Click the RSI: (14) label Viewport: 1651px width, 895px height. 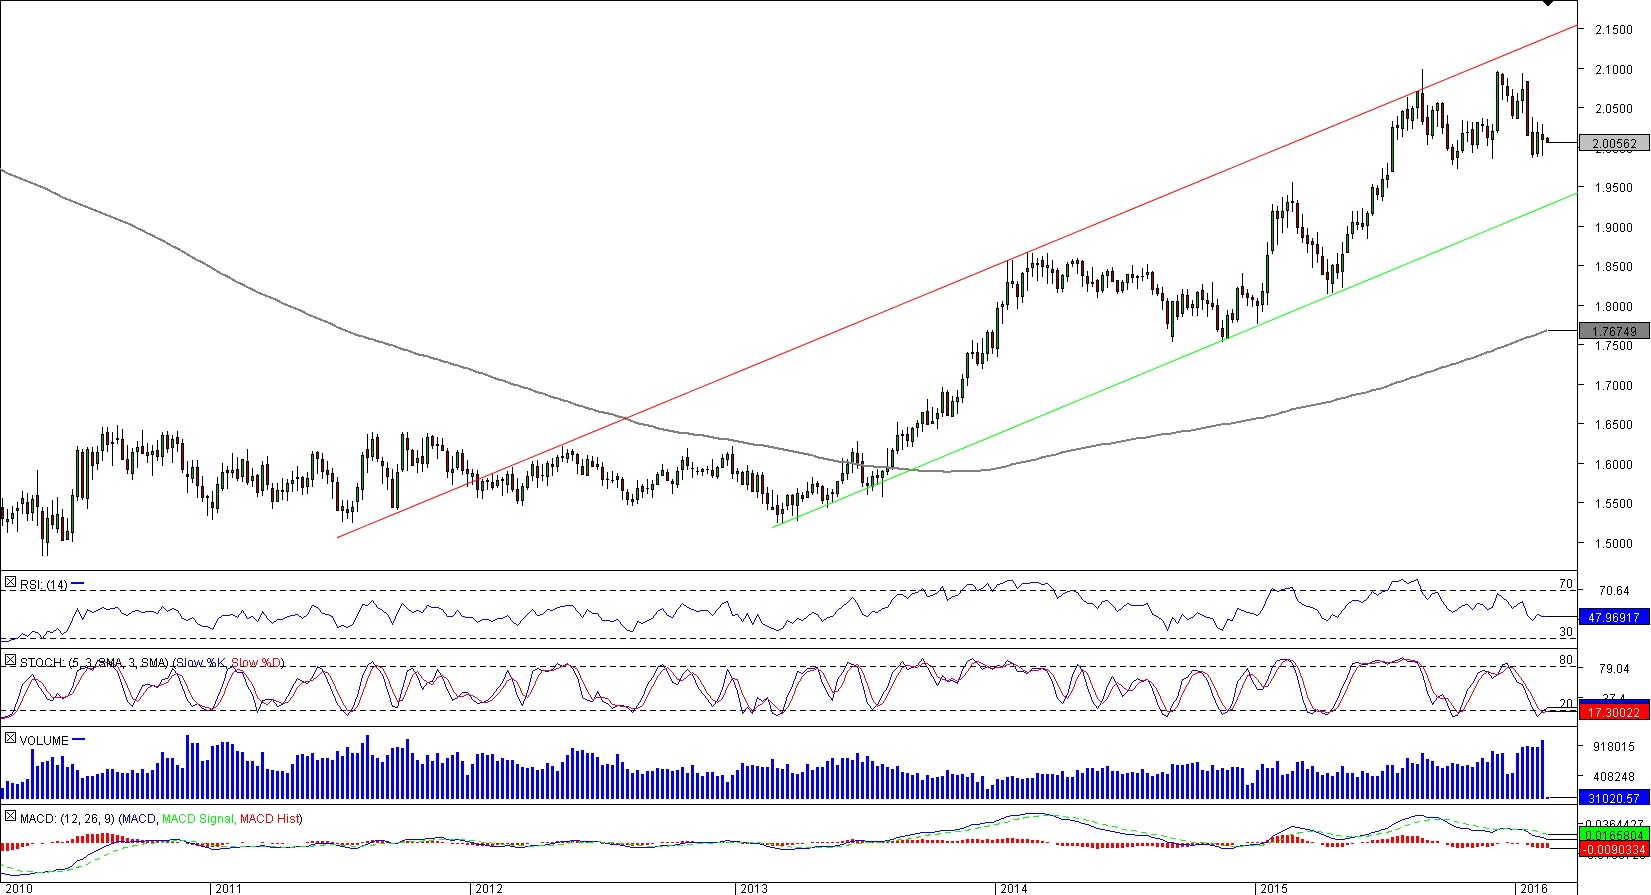coord(43,584)
